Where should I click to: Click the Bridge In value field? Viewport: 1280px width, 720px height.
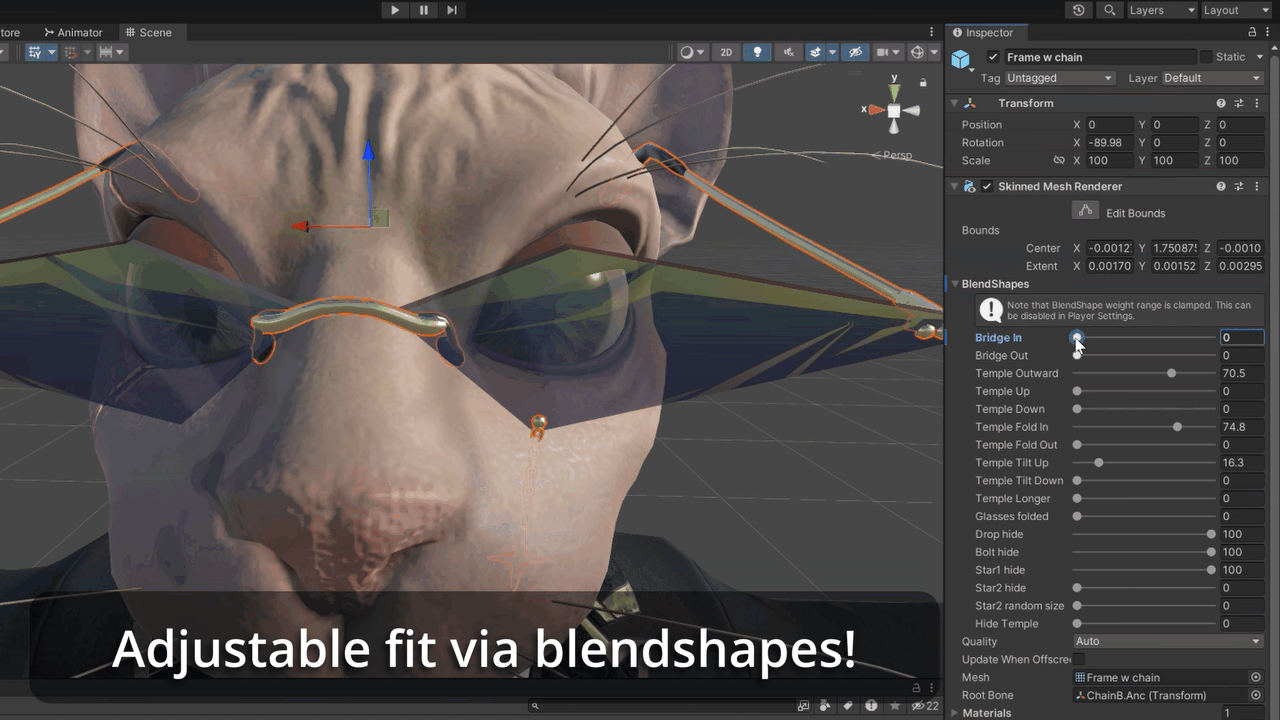tap(1241, 338)
